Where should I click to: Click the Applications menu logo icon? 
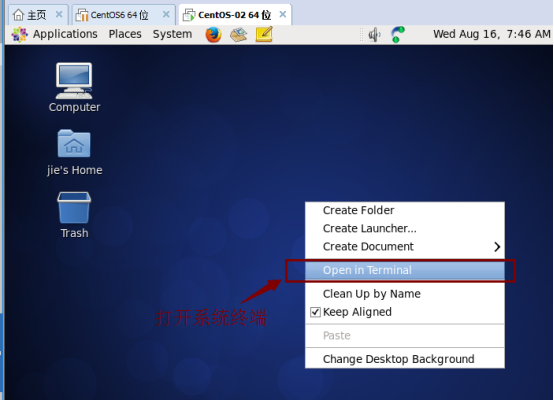coord(19,34)
